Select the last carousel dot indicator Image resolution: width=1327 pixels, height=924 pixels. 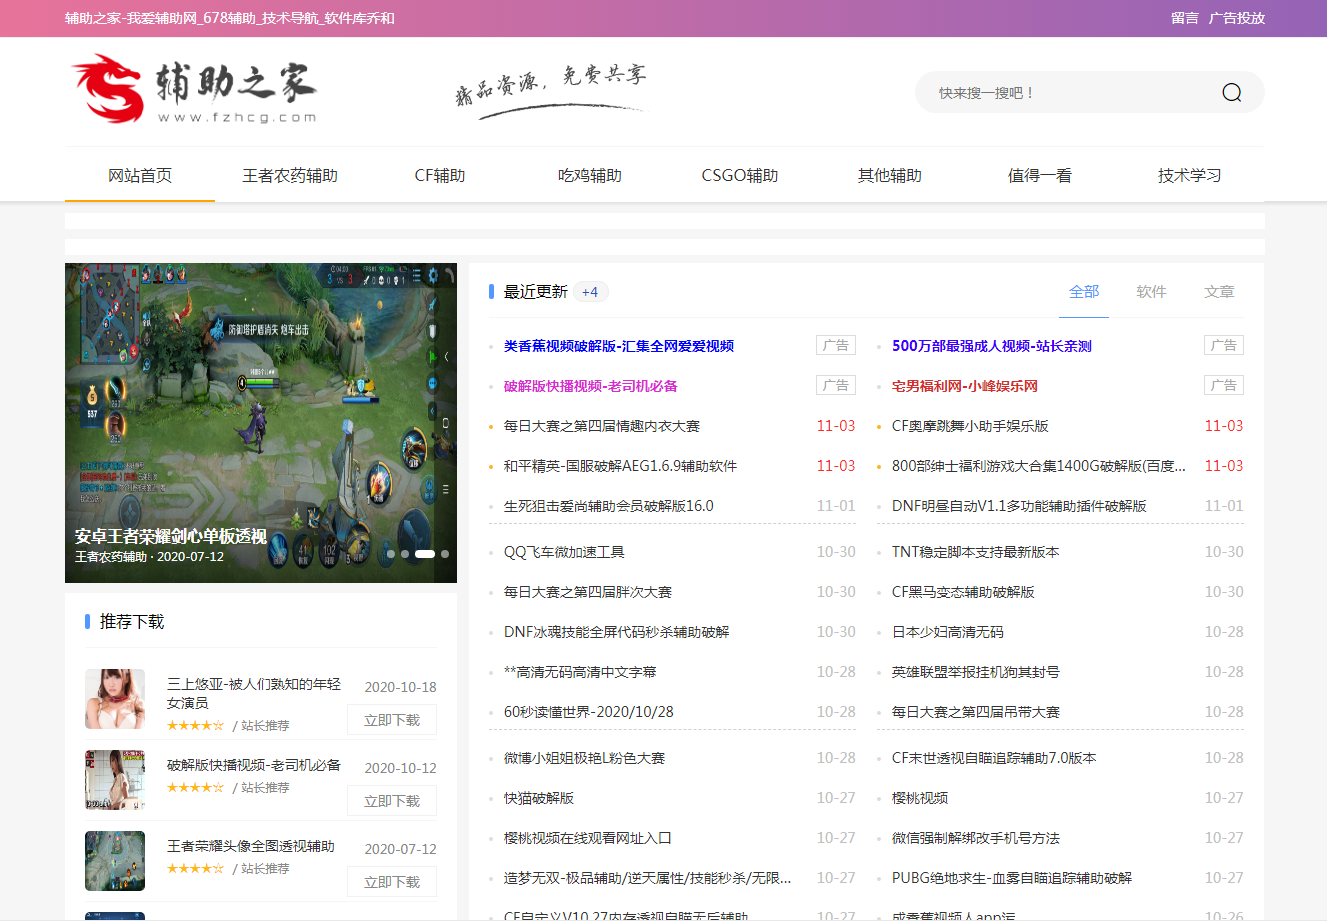point(445,553)
